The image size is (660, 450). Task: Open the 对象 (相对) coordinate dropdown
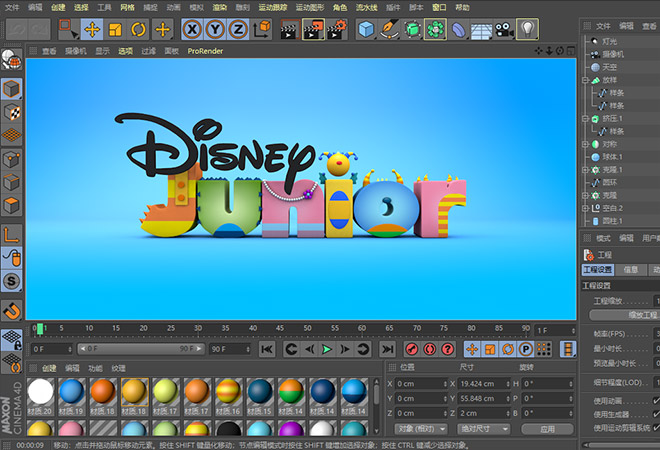click(422, 429)
